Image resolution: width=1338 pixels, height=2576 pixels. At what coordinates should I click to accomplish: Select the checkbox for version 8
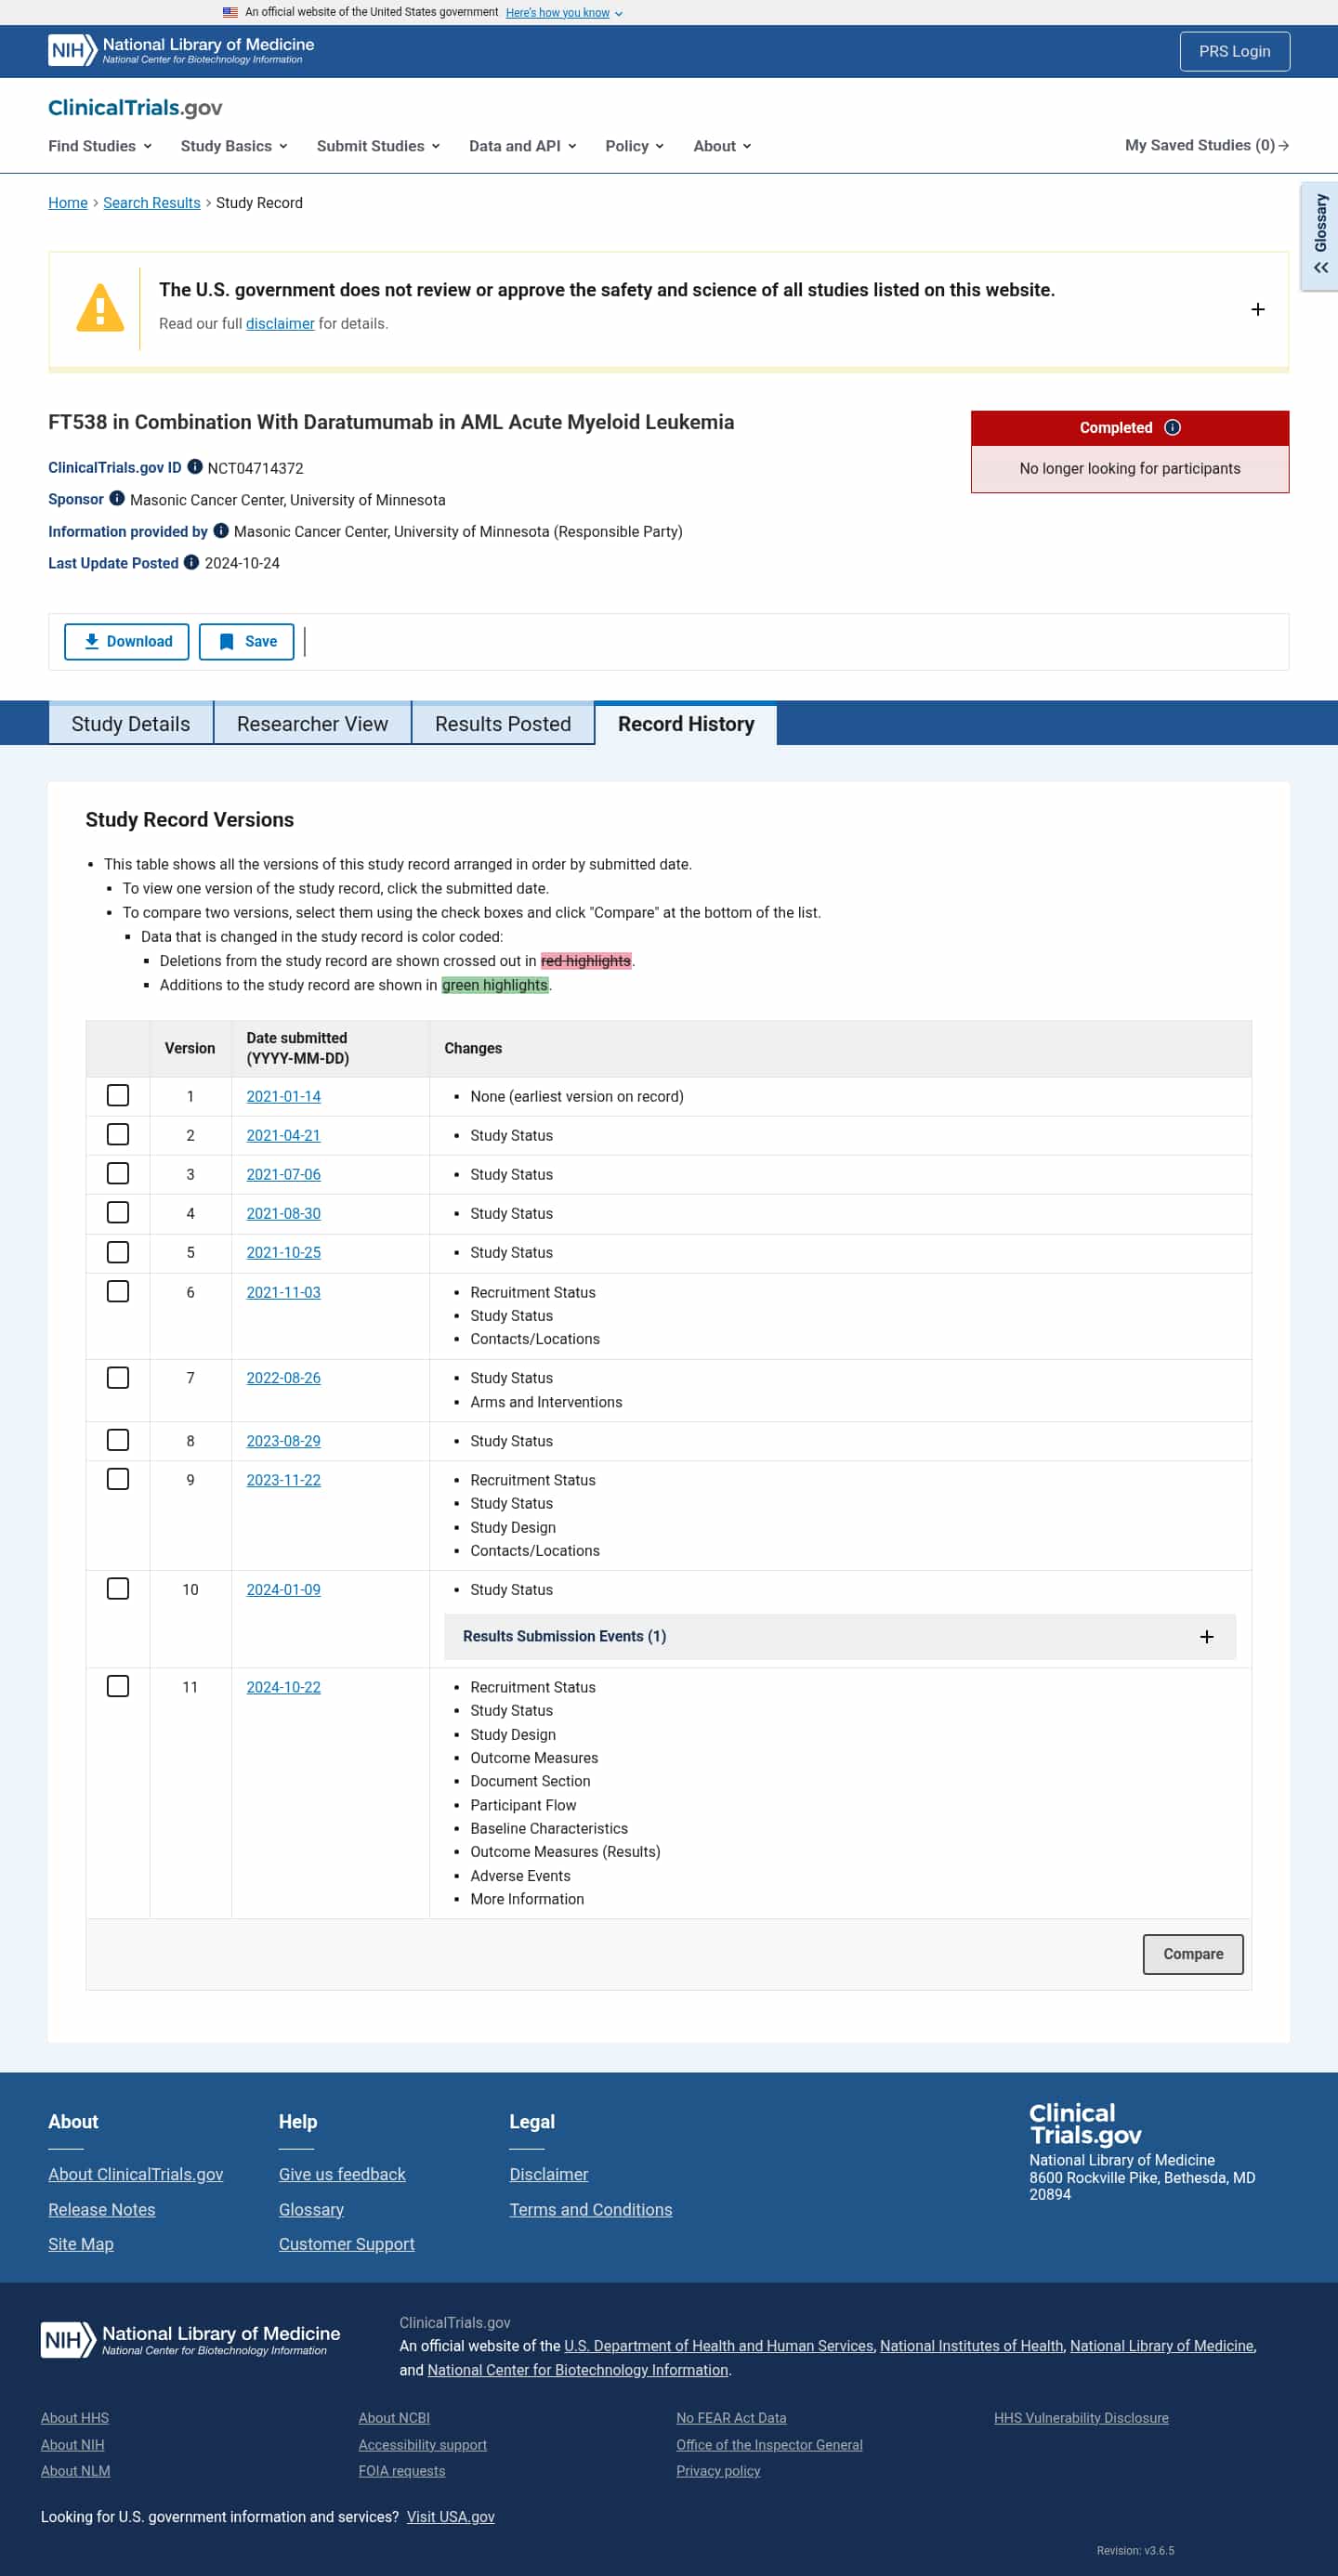(118, 1440)
